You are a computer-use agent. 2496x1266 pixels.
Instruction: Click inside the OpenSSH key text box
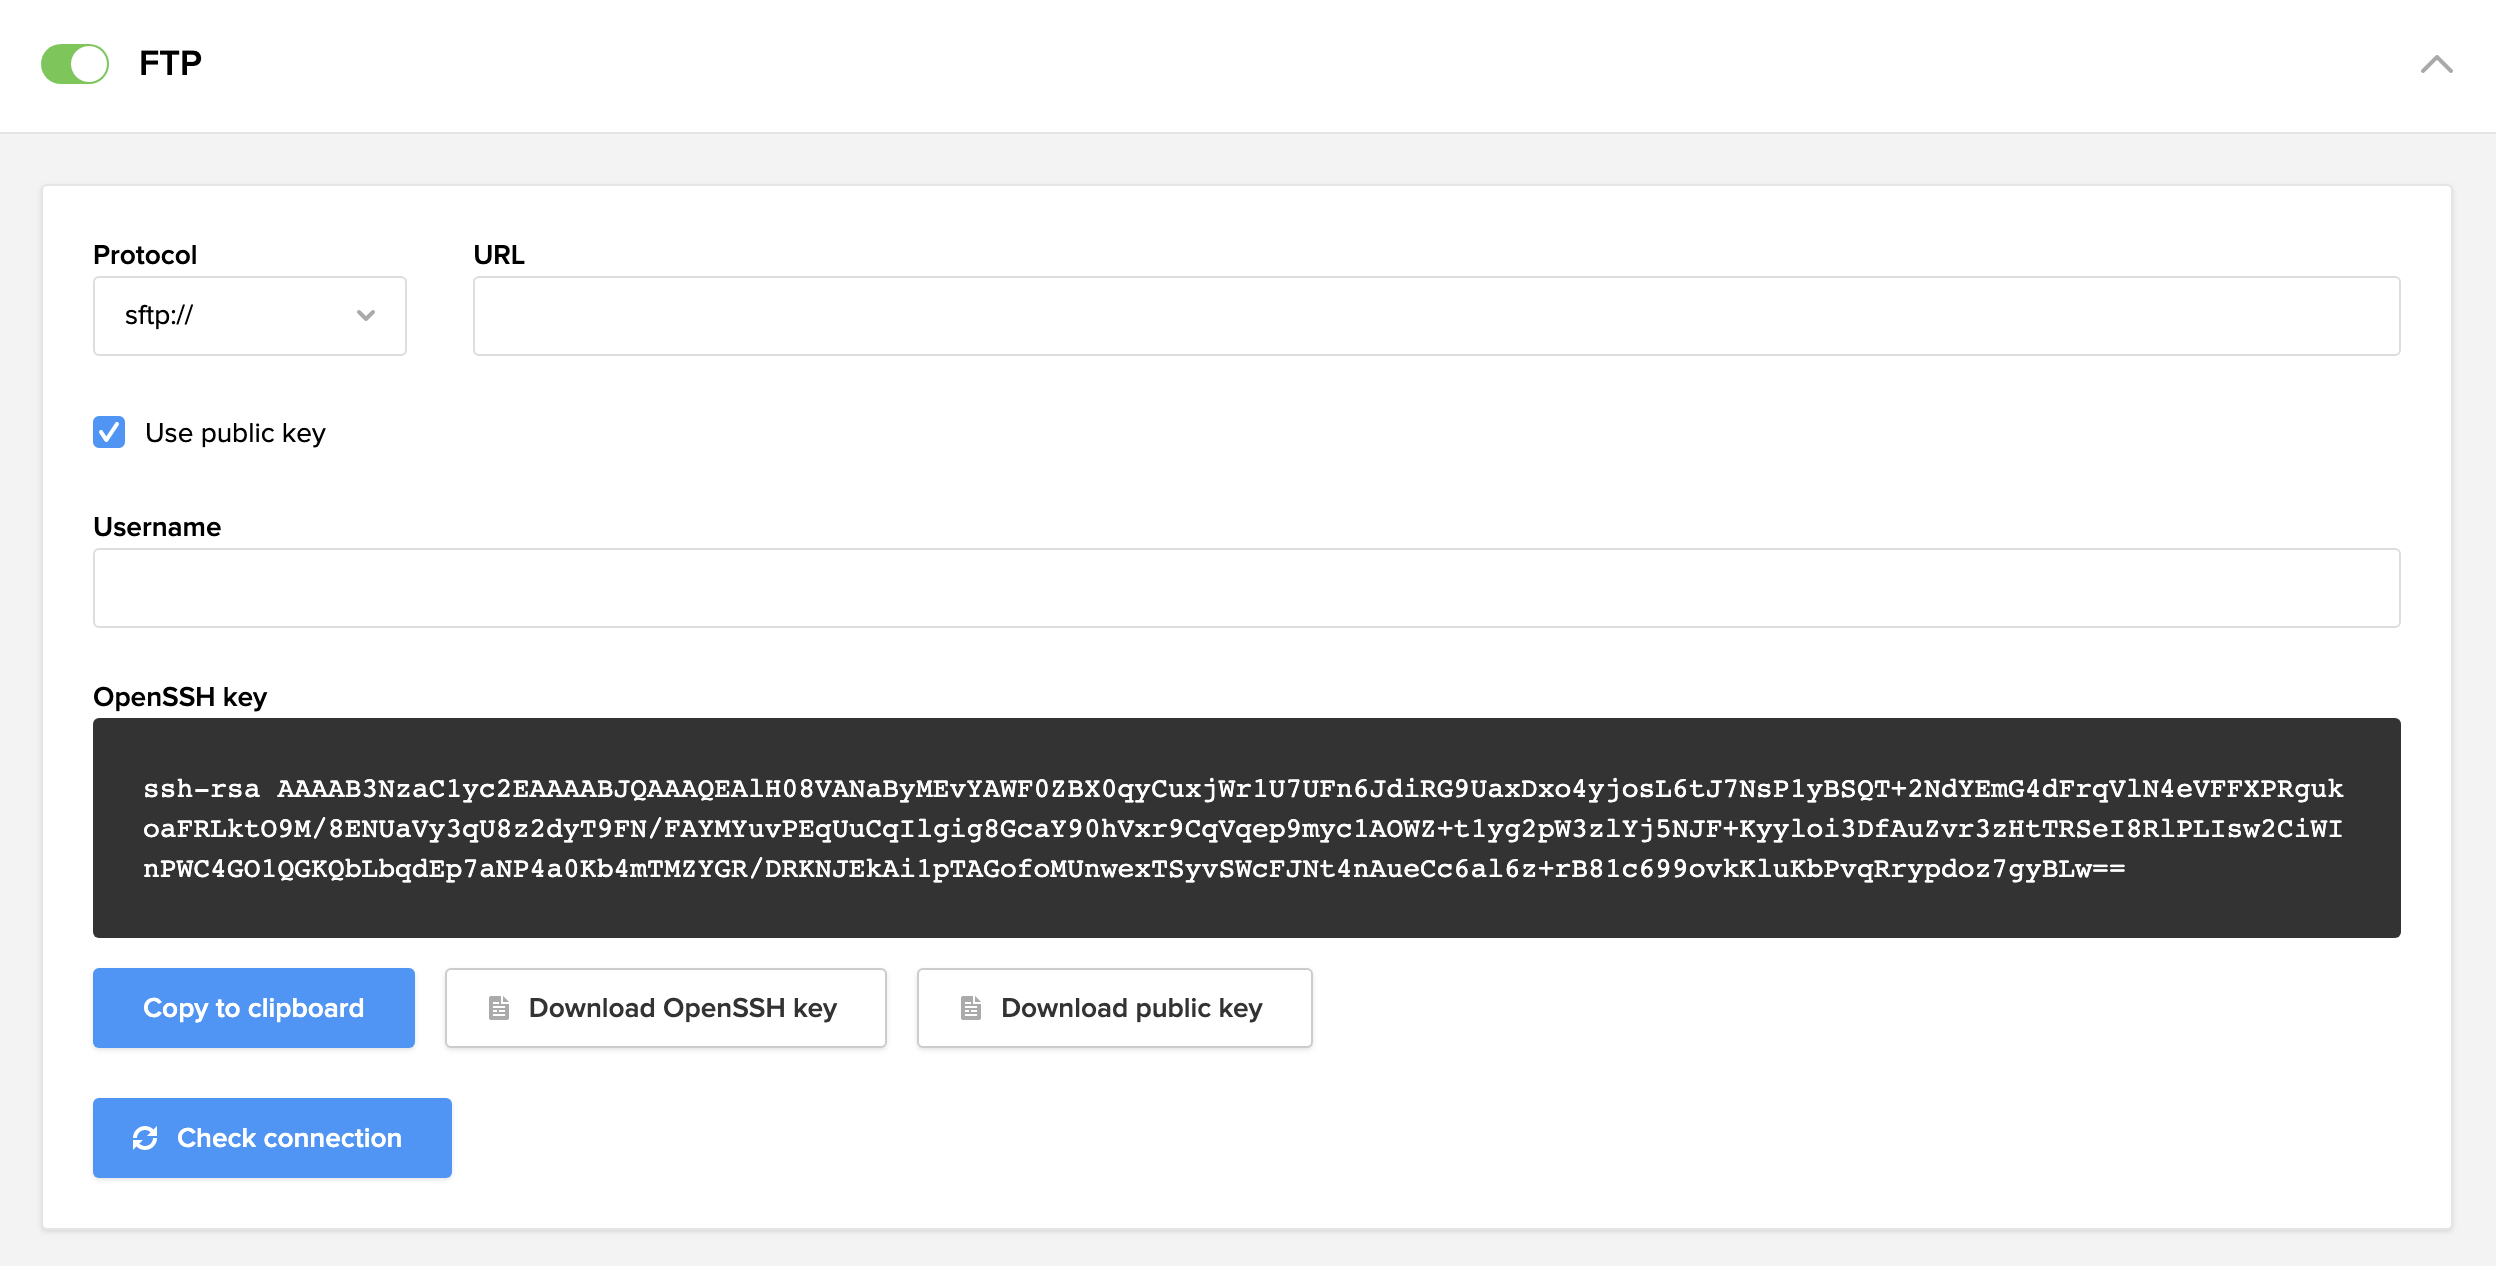tap(1246, 828)
